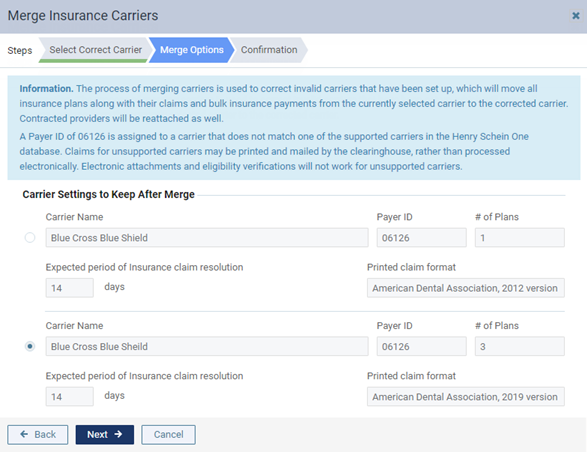Screen dimensions: 587x452
Task: Cancel the carrier merge
Action: click(x=168, y=434)
